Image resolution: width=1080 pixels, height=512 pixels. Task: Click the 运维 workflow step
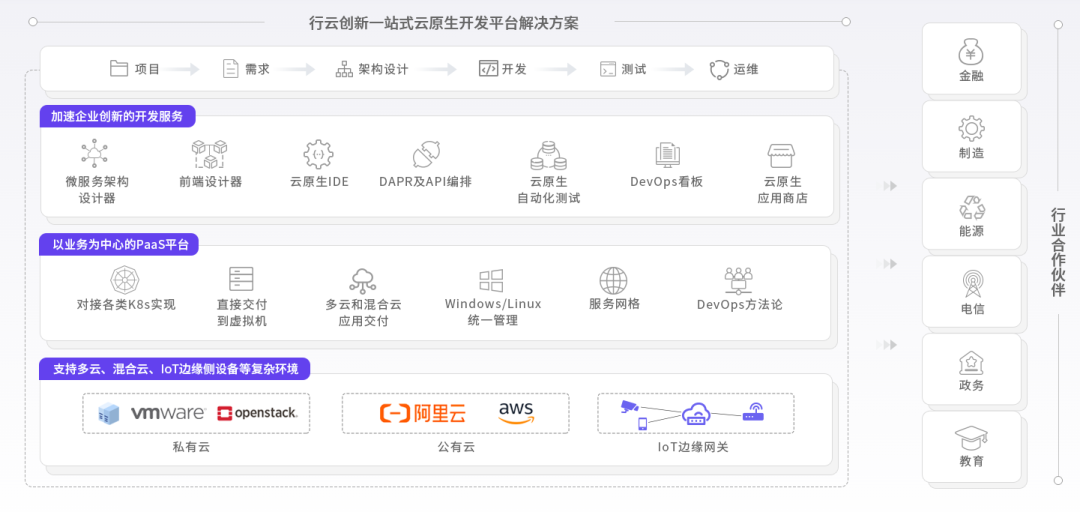734,69
